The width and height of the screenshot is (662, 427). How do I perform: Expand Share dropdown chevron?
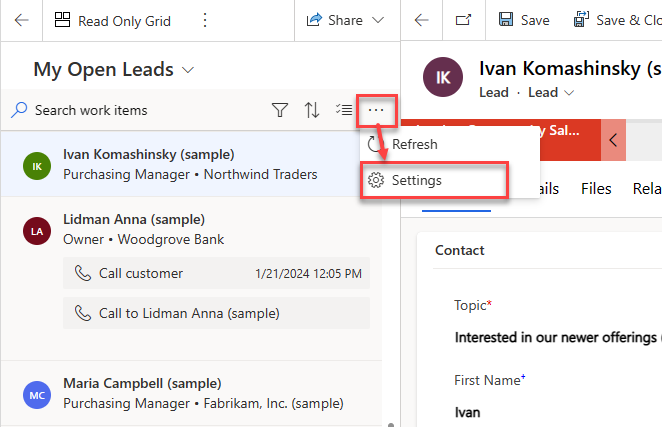click(378, 20)
